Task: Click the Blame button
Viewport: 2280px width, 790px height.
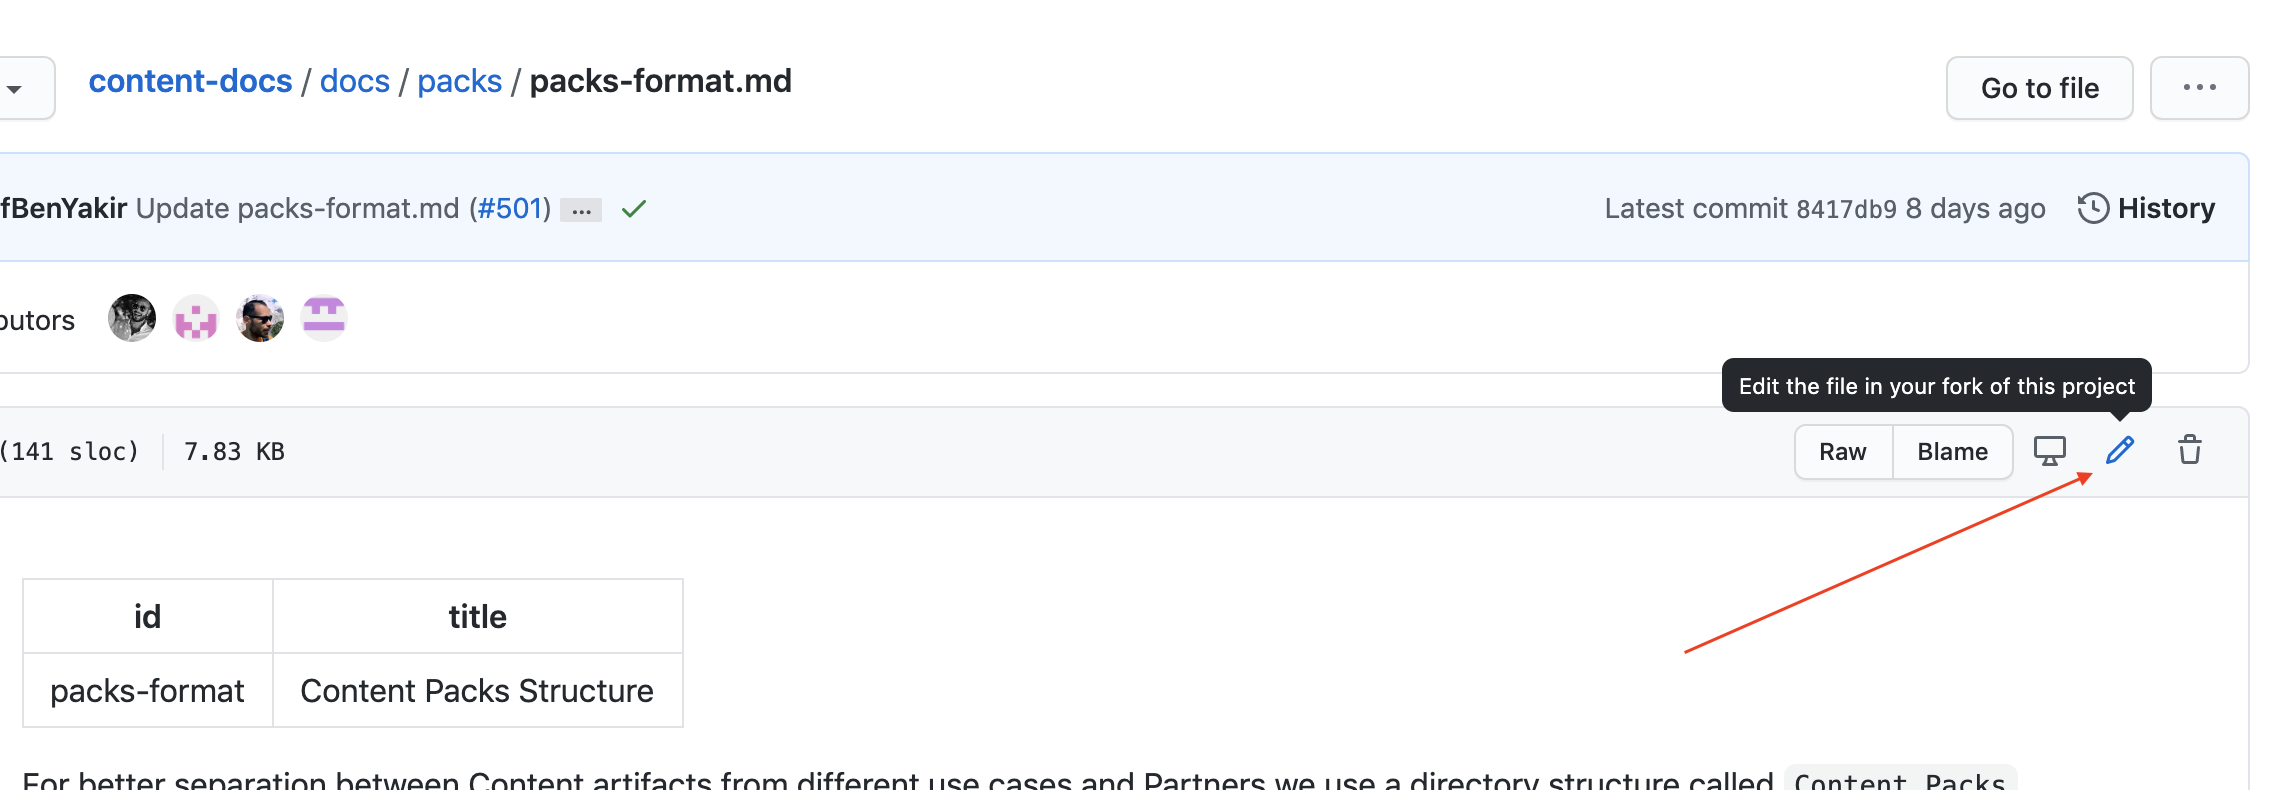Action: click(1952, 452)
